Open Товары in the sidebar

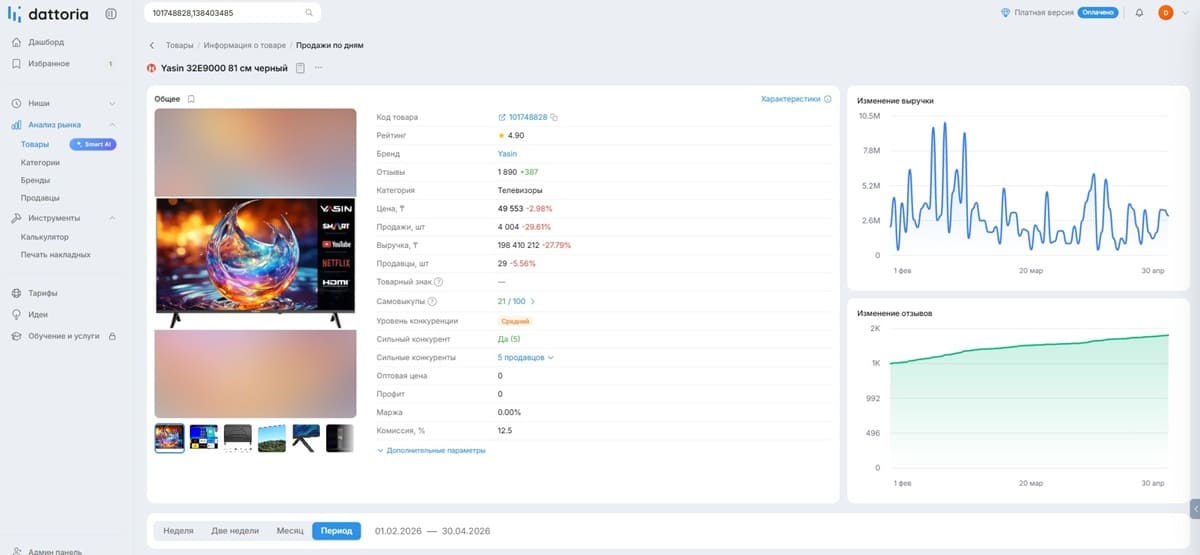pos(34,144)
